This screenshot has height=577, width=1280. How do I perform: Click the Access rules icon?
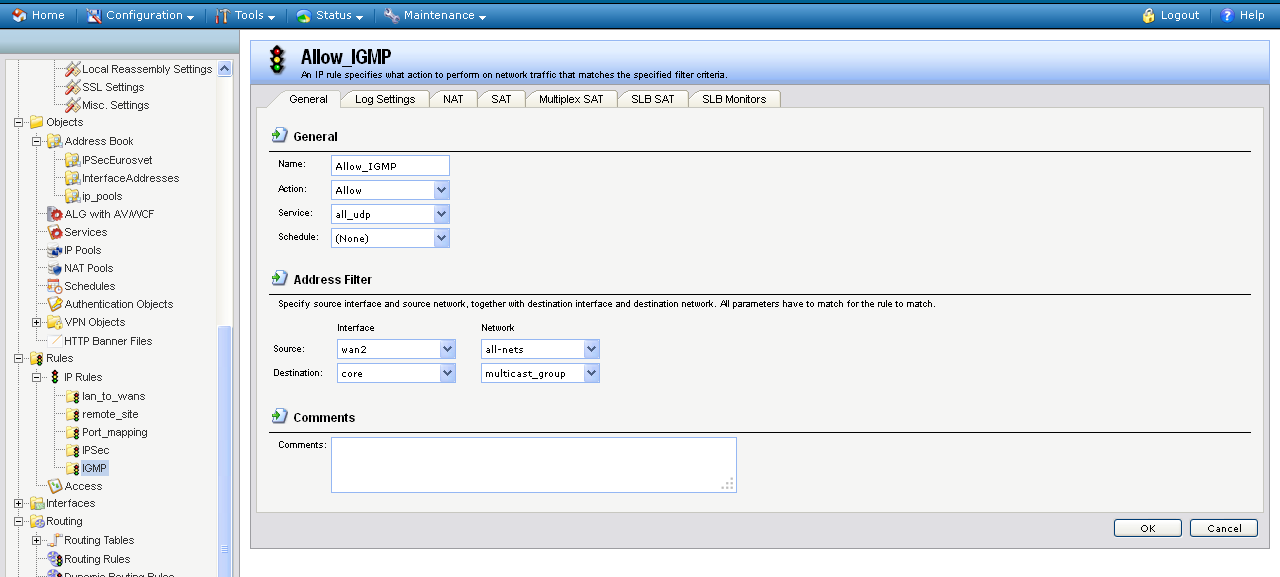tap(55, 486)
